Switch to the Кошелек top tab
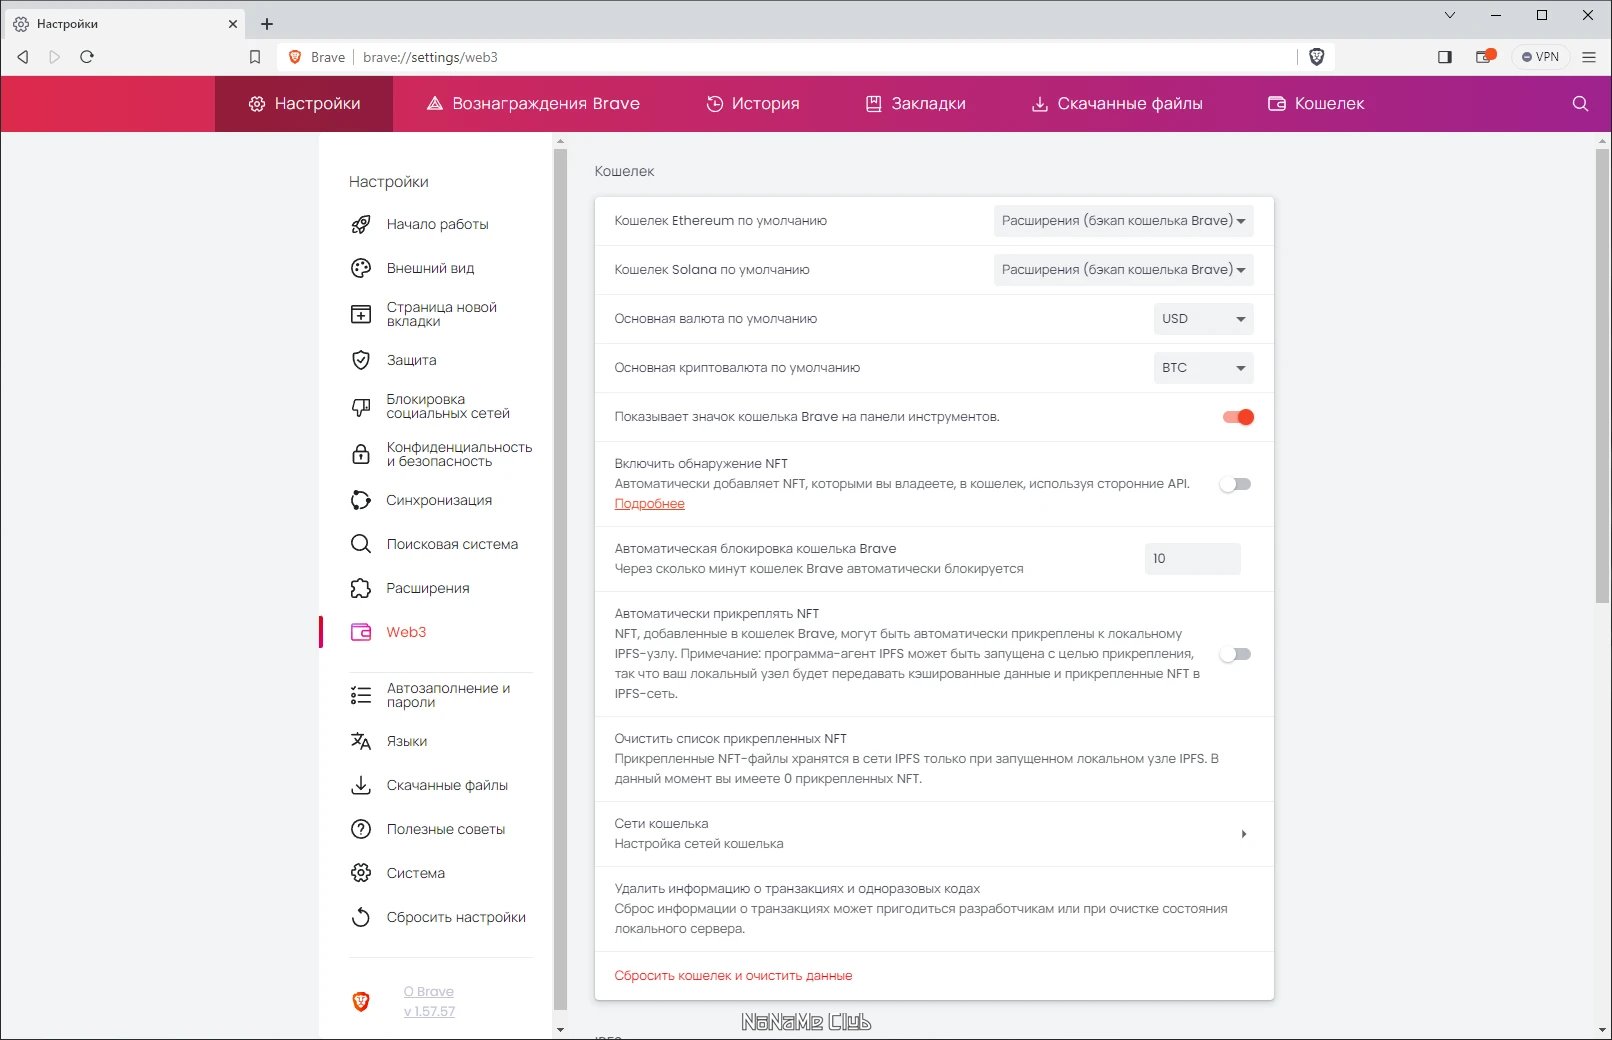1612x1040 pixels. 1316,104
